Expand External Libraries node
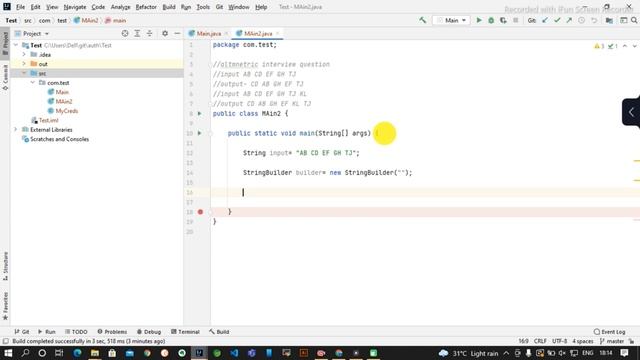The height and width of the screenshot is (360, 640). click(16, 129)
